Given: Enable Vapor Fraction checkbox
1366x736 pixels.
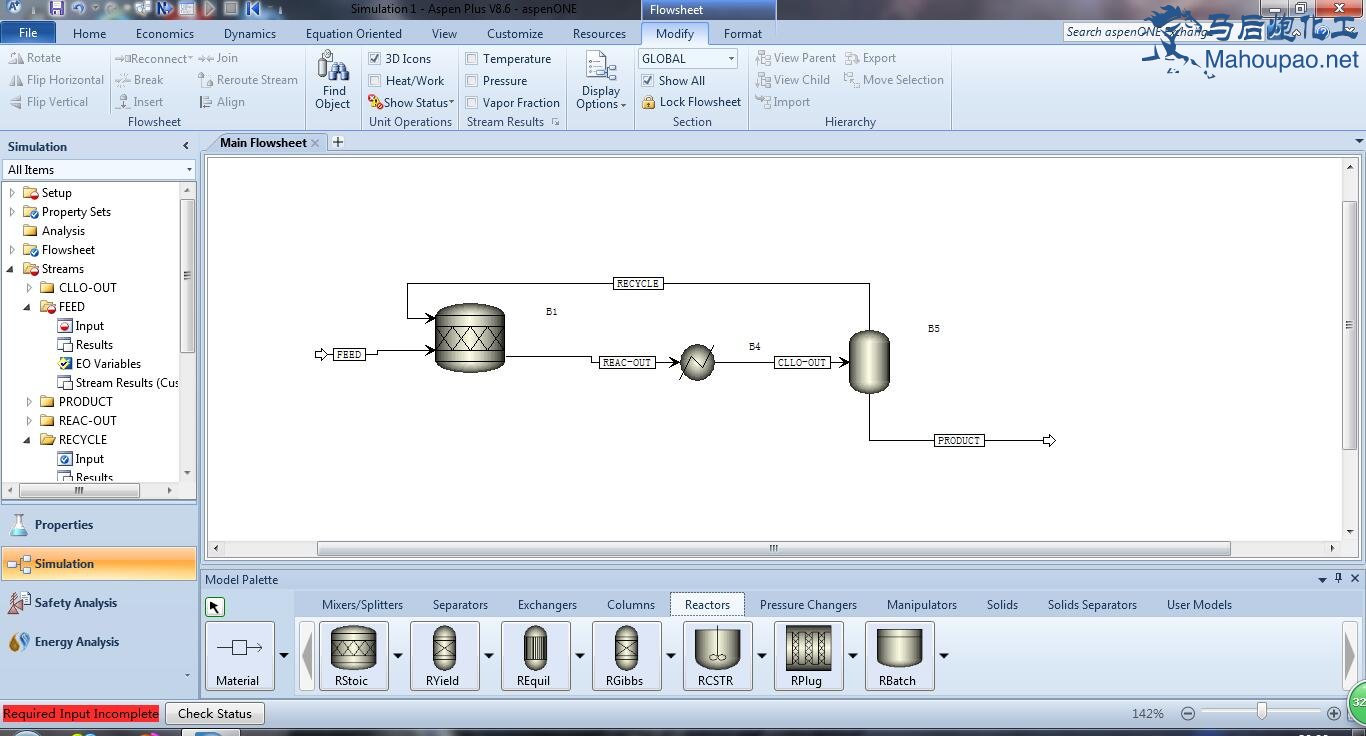Looking at the screenshot, I should (x=472, y=103).
